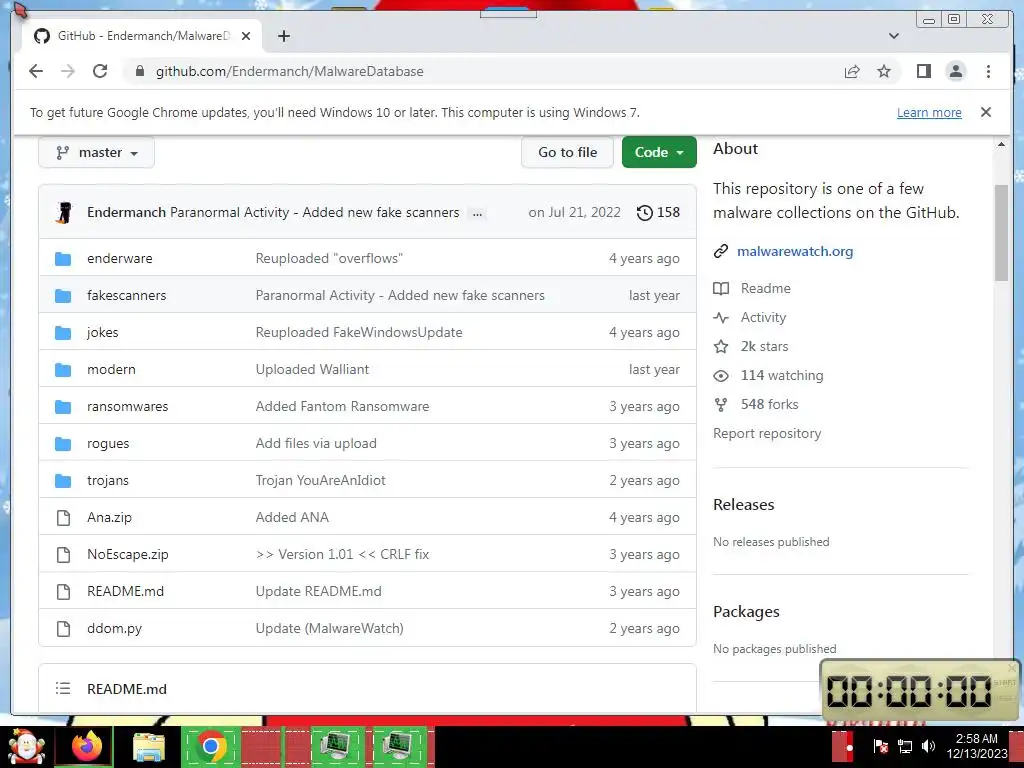Open the master branch dropdown
The width and height of the screenshot is (1024, 768).
tap(97, 152)
